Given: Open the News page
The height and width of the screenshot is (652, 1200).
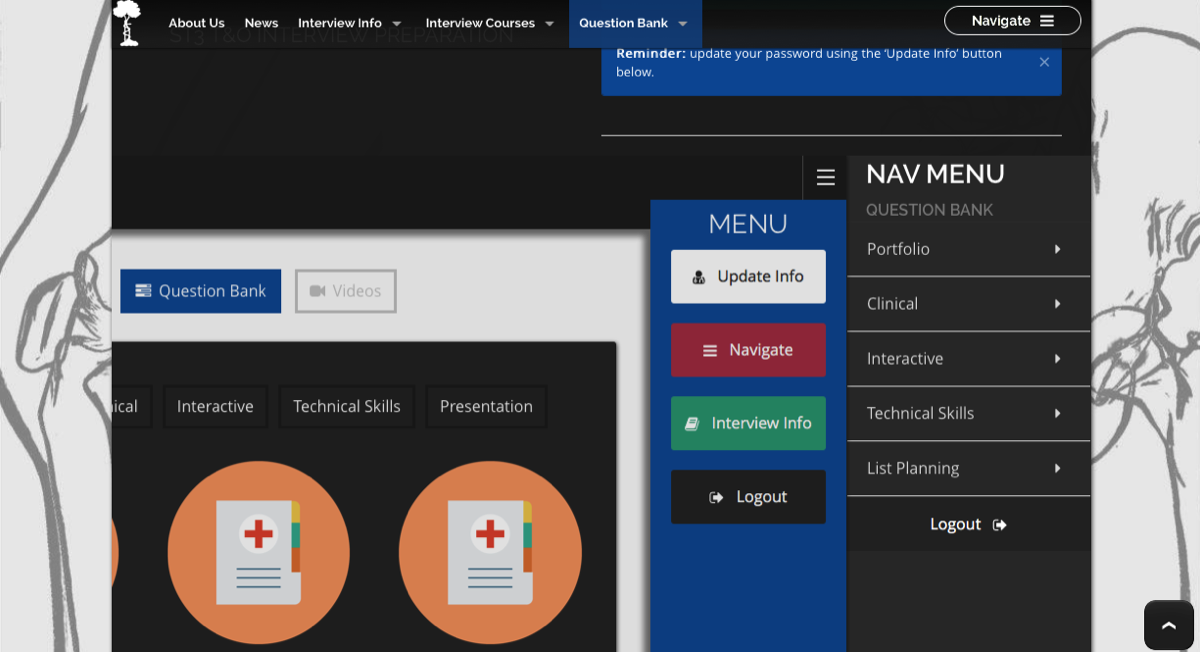Looking at the screenshot, I should (x=261, y=23).
